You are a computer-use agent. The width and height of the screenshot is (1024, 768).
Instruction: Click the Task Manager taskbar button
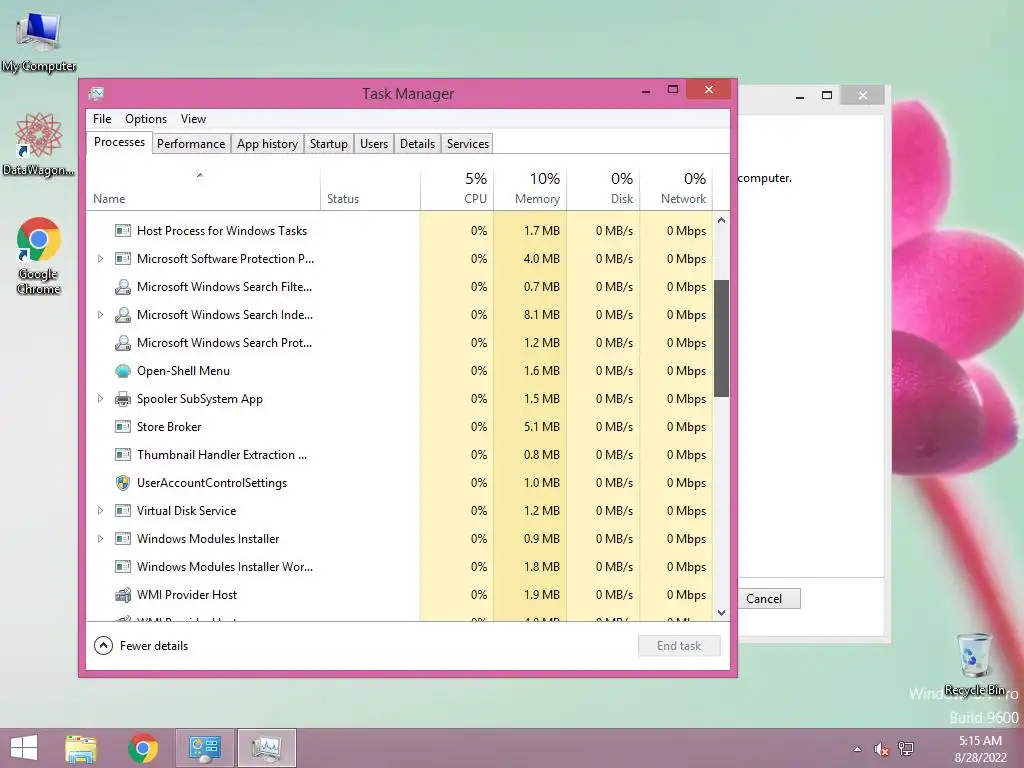tap(266, 748)
